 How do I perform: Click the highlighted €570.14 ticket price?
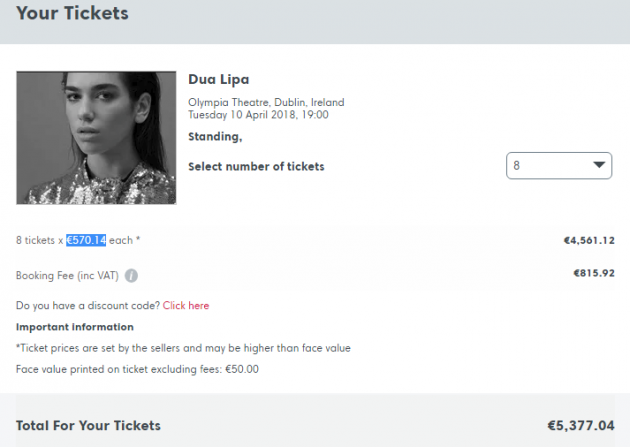coord(86,241)
